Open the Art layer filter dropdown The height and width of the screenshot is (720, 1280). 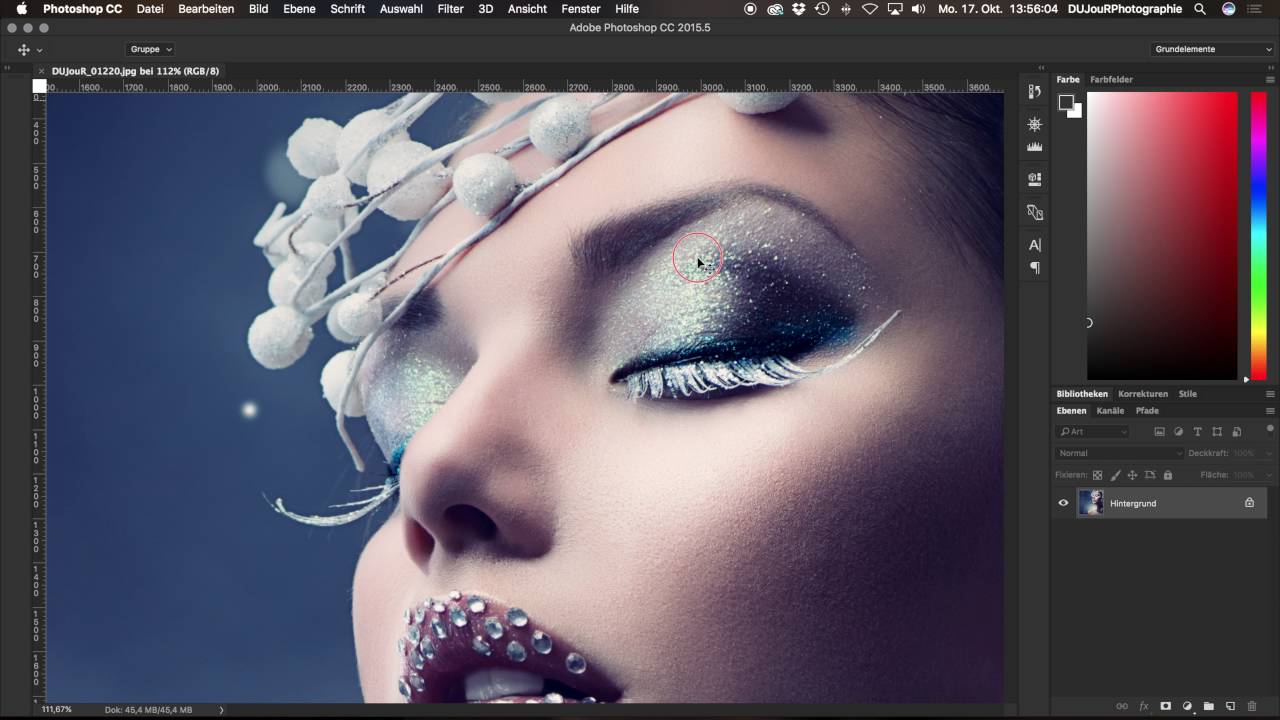(x=1093, y=432)
